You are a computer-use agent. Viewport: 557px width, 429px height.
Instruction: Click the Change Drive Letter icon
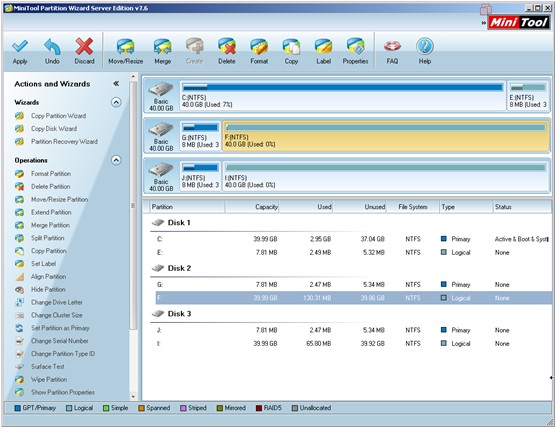(x=20, y=302)
